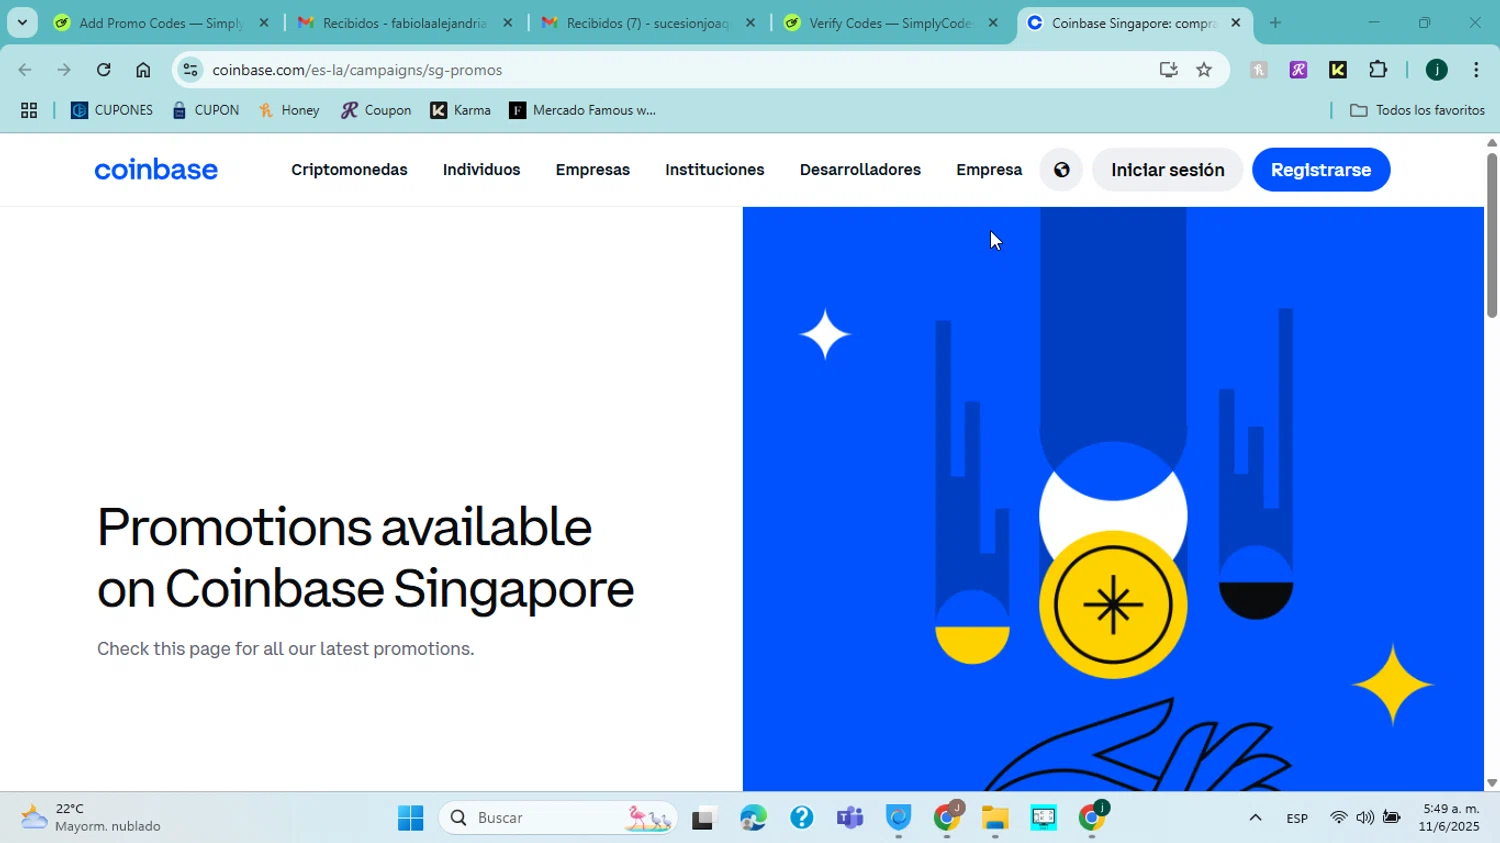Go back to previous page
This screenshot has width=1500, height=843.
(x=25, y=70)
